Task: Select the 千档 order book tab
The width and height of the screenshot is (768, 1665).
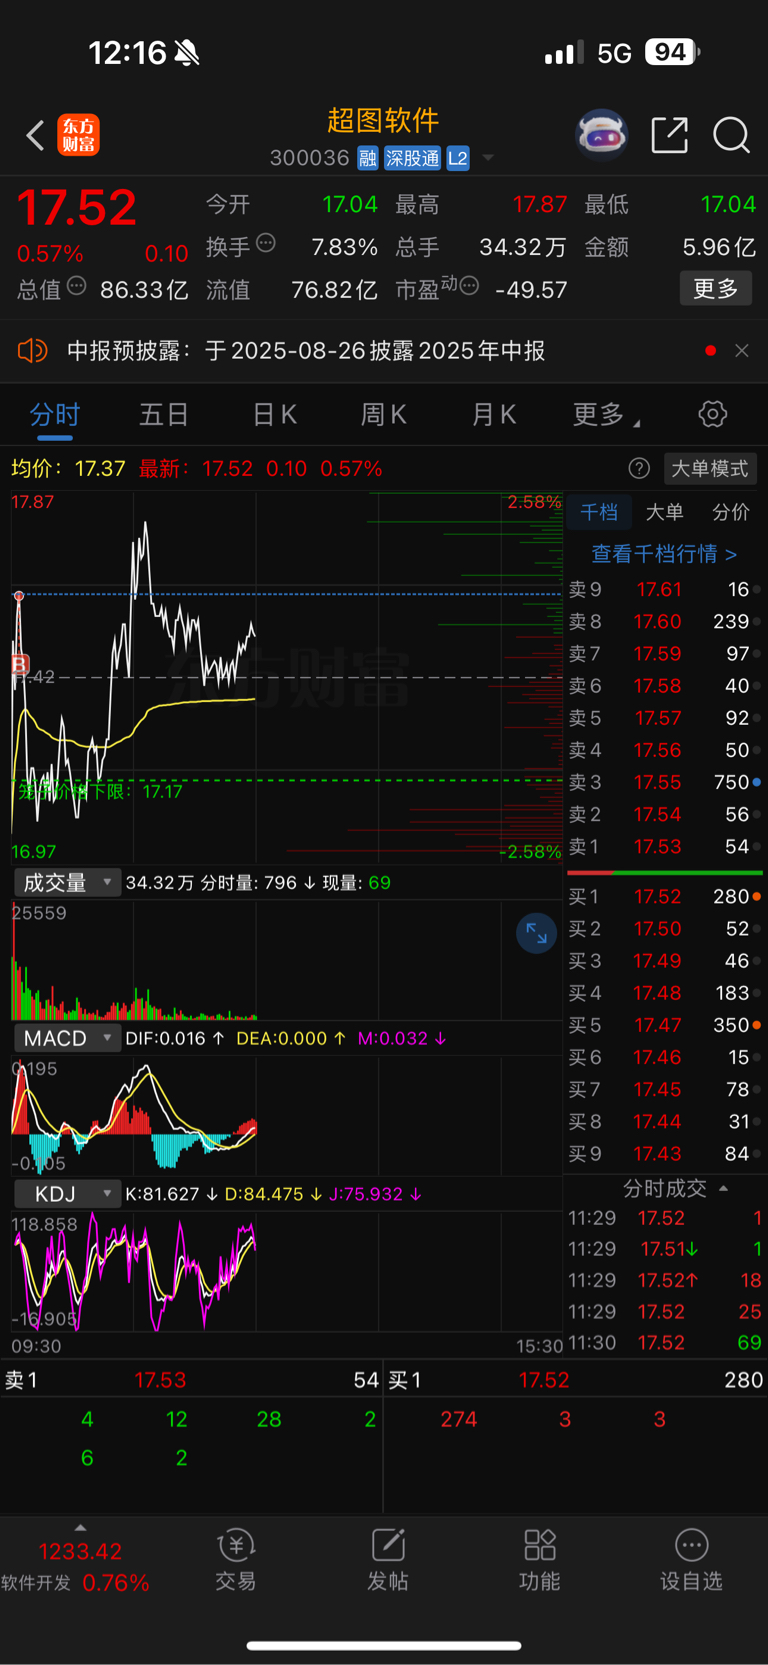Action: 599,512
